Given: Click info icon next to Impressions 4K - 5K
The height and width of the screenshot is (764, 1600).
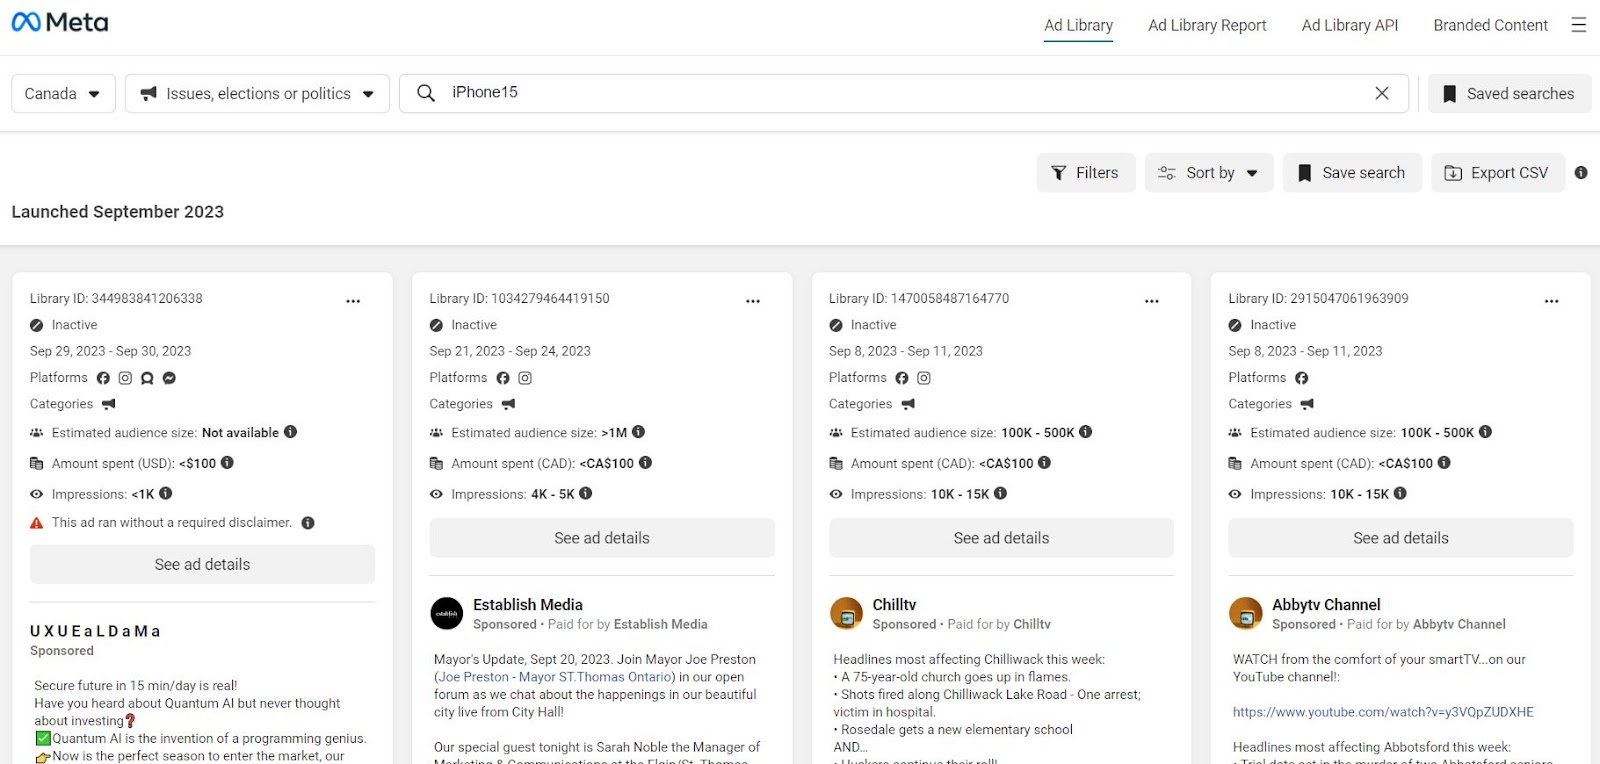Looking at the screenshot, I should click(586, 493).
